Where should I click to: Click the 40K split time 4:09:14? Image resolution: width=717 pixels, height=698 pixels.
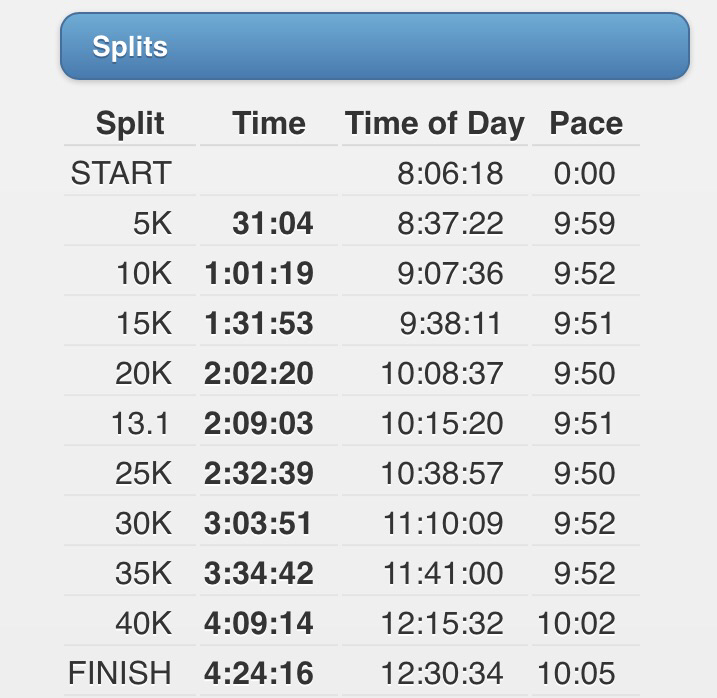[259, 624]
